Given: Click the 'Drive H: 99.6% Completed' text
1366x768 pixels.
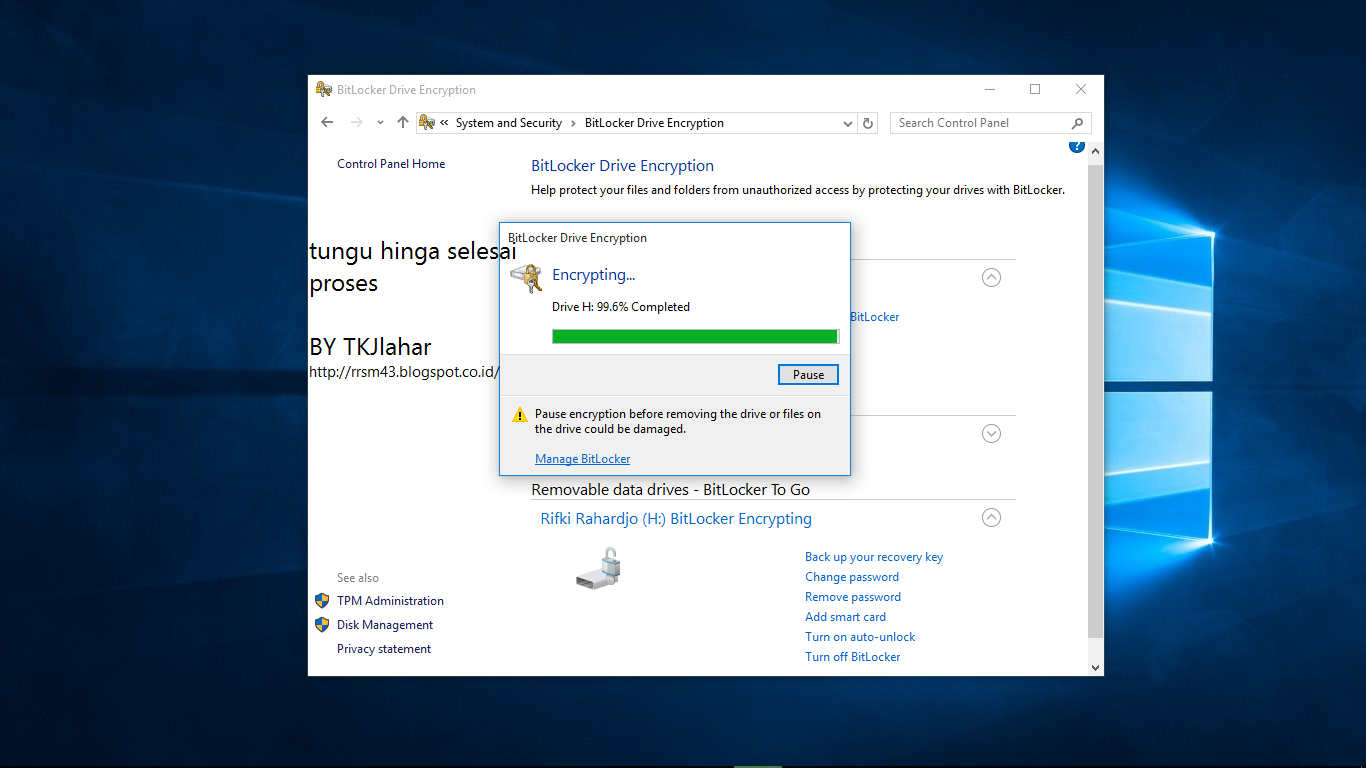Looking at the screenshot, I should pyautogui.click(x=621, y=307).
